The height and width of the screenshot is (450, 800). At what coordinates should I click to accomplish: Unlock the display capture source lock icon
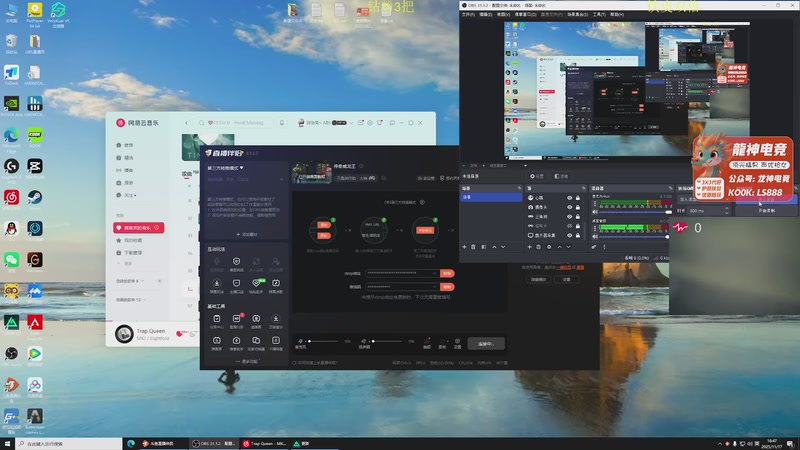[578, 235]
